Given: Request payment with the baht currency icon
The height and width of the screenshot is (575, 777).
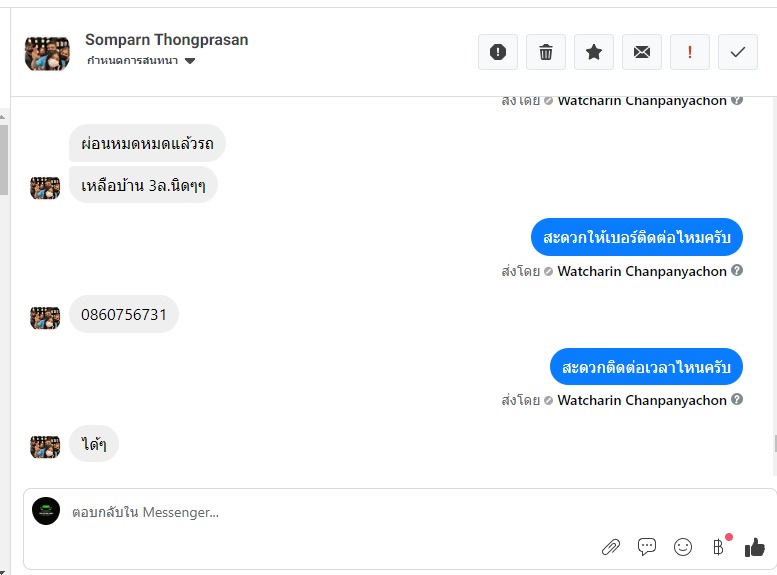Looking at the screenshot, I should point(718,547).
